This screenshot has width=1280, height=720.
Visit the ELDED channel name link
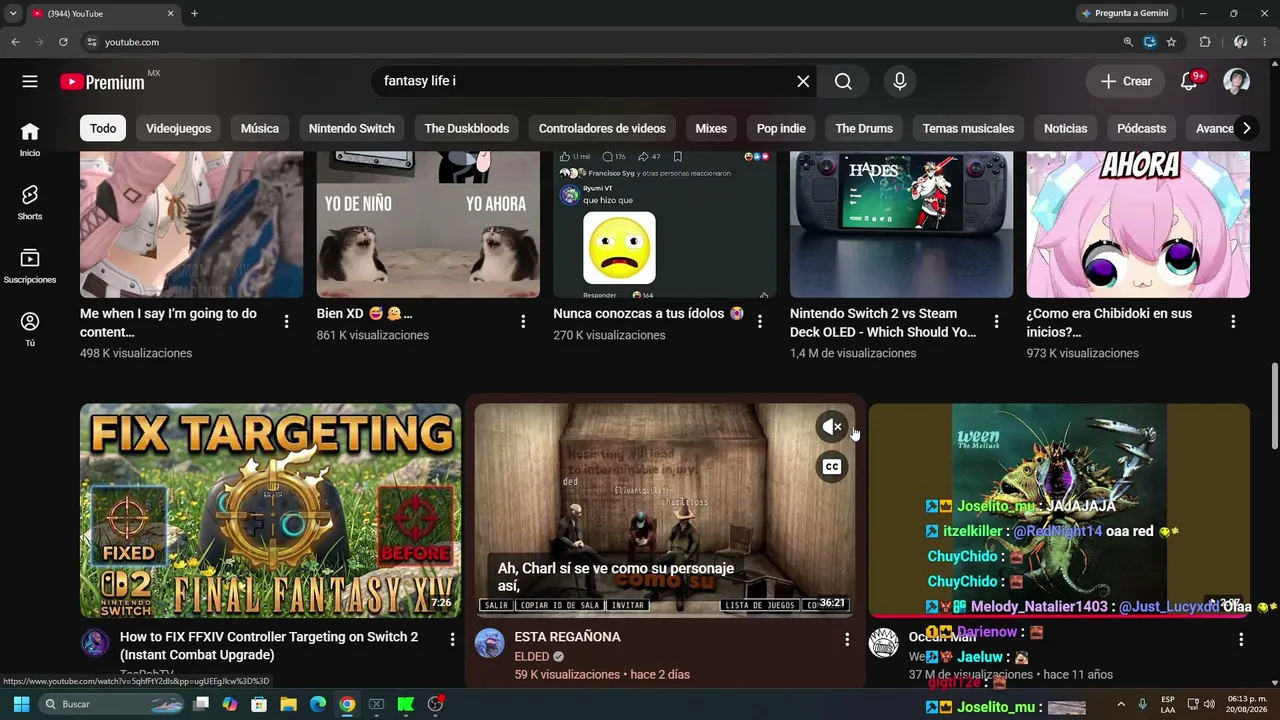coord(532,657)
